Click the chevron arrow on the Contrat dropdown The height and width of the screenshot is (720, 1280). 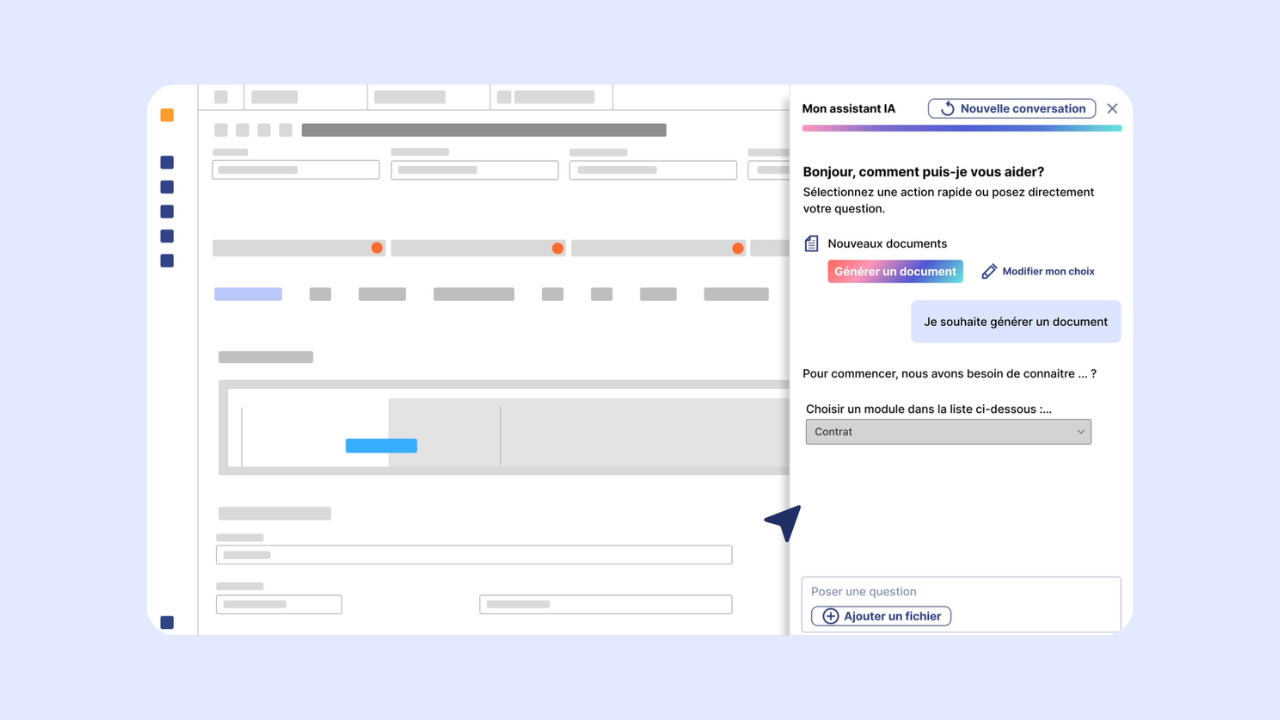pyautogui.click(x=1080, y=432)
